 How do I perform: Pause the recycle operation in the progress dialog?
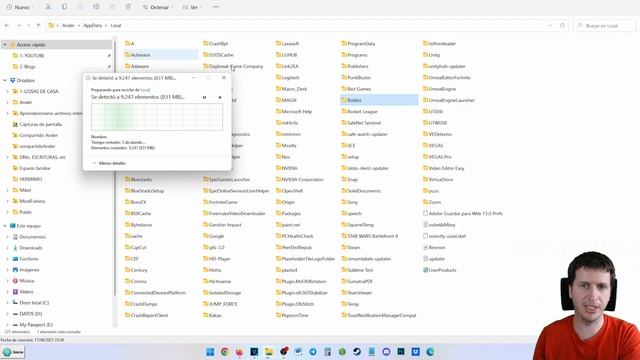[x=204, y=97]
